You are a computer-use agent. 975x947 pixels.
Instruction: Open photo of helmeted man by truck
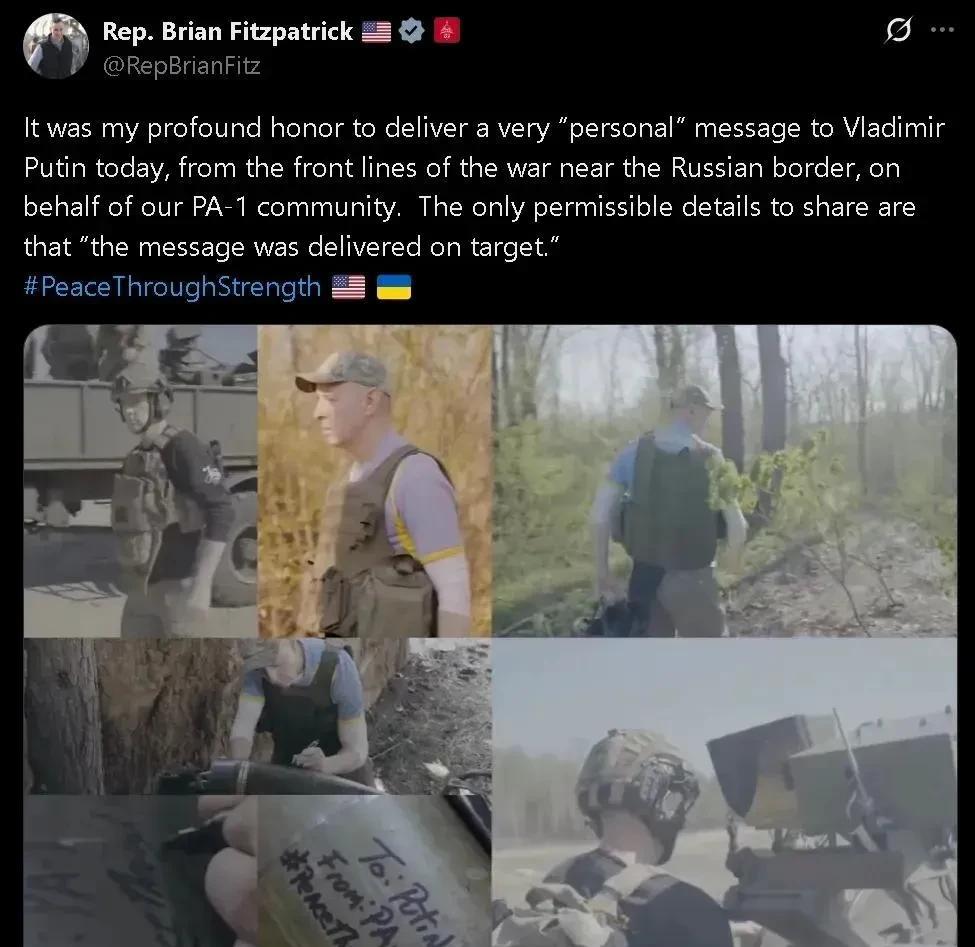[141, 481]
